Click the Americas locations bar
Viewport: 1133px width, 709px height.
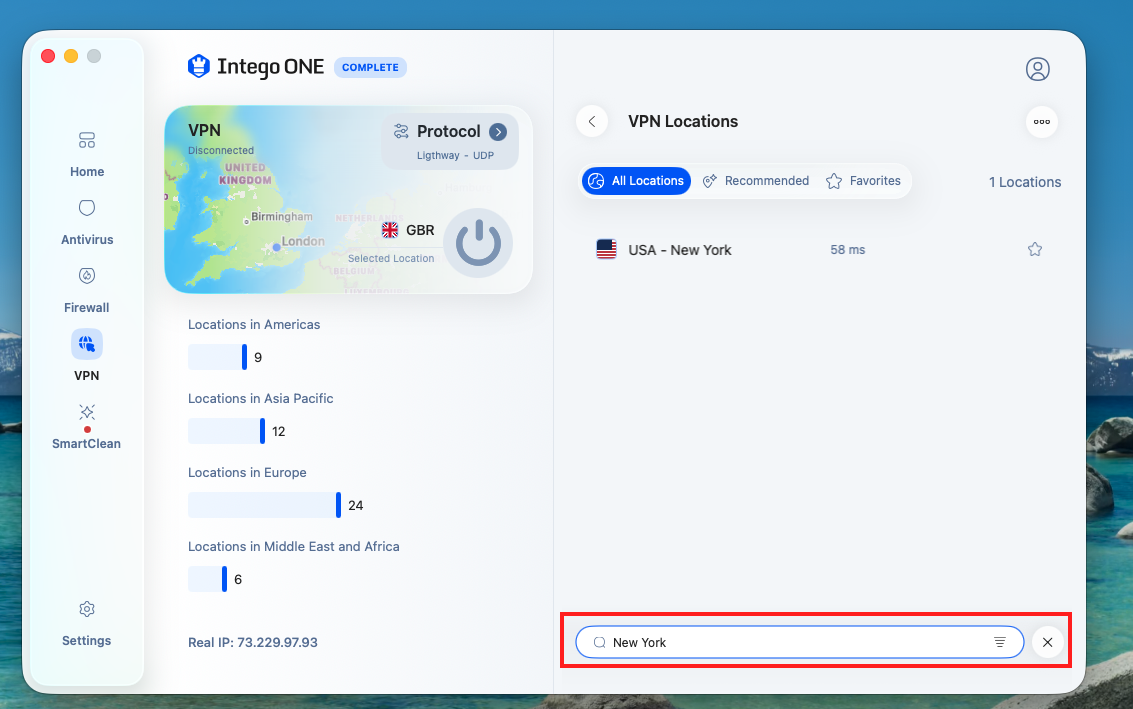click(x=217, y=357)
